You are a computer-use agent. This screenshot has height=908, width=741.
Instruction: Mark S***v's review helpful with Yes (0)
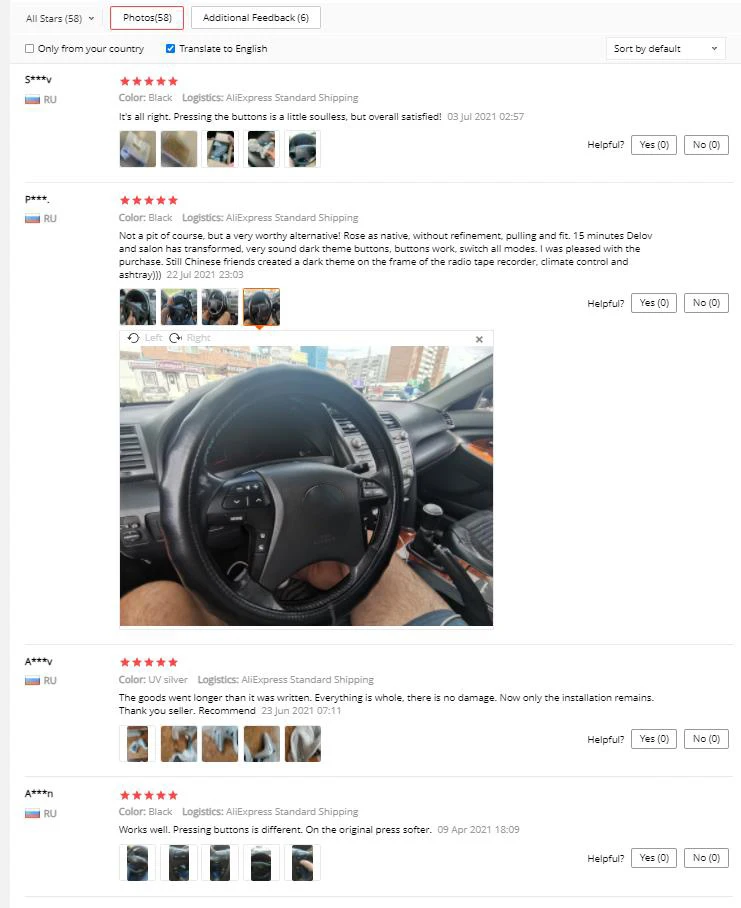[x=654, y=145]
